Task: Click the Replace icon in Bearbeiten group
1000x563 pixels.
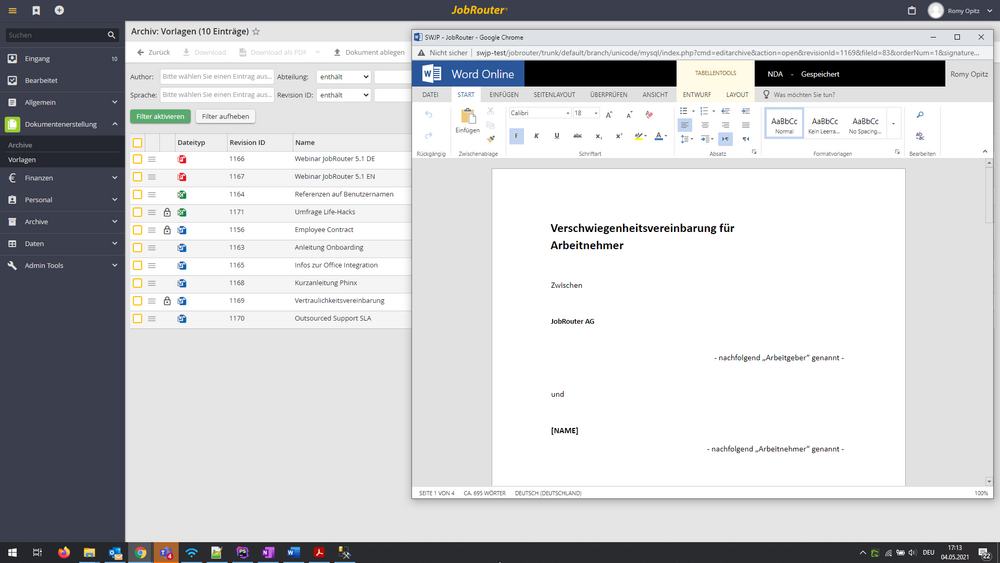Action: (x=920, y=136)
